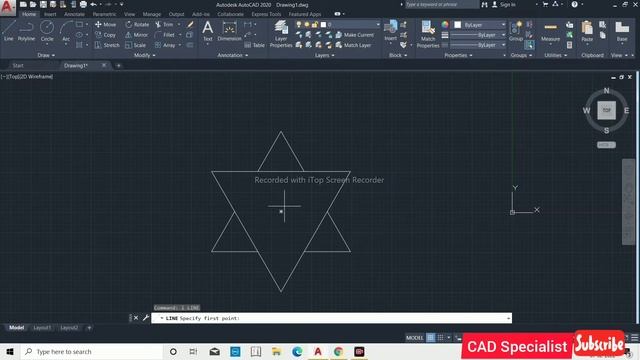Expand the Layers panel
Viewport: 640px width, 360px height.
324,55
